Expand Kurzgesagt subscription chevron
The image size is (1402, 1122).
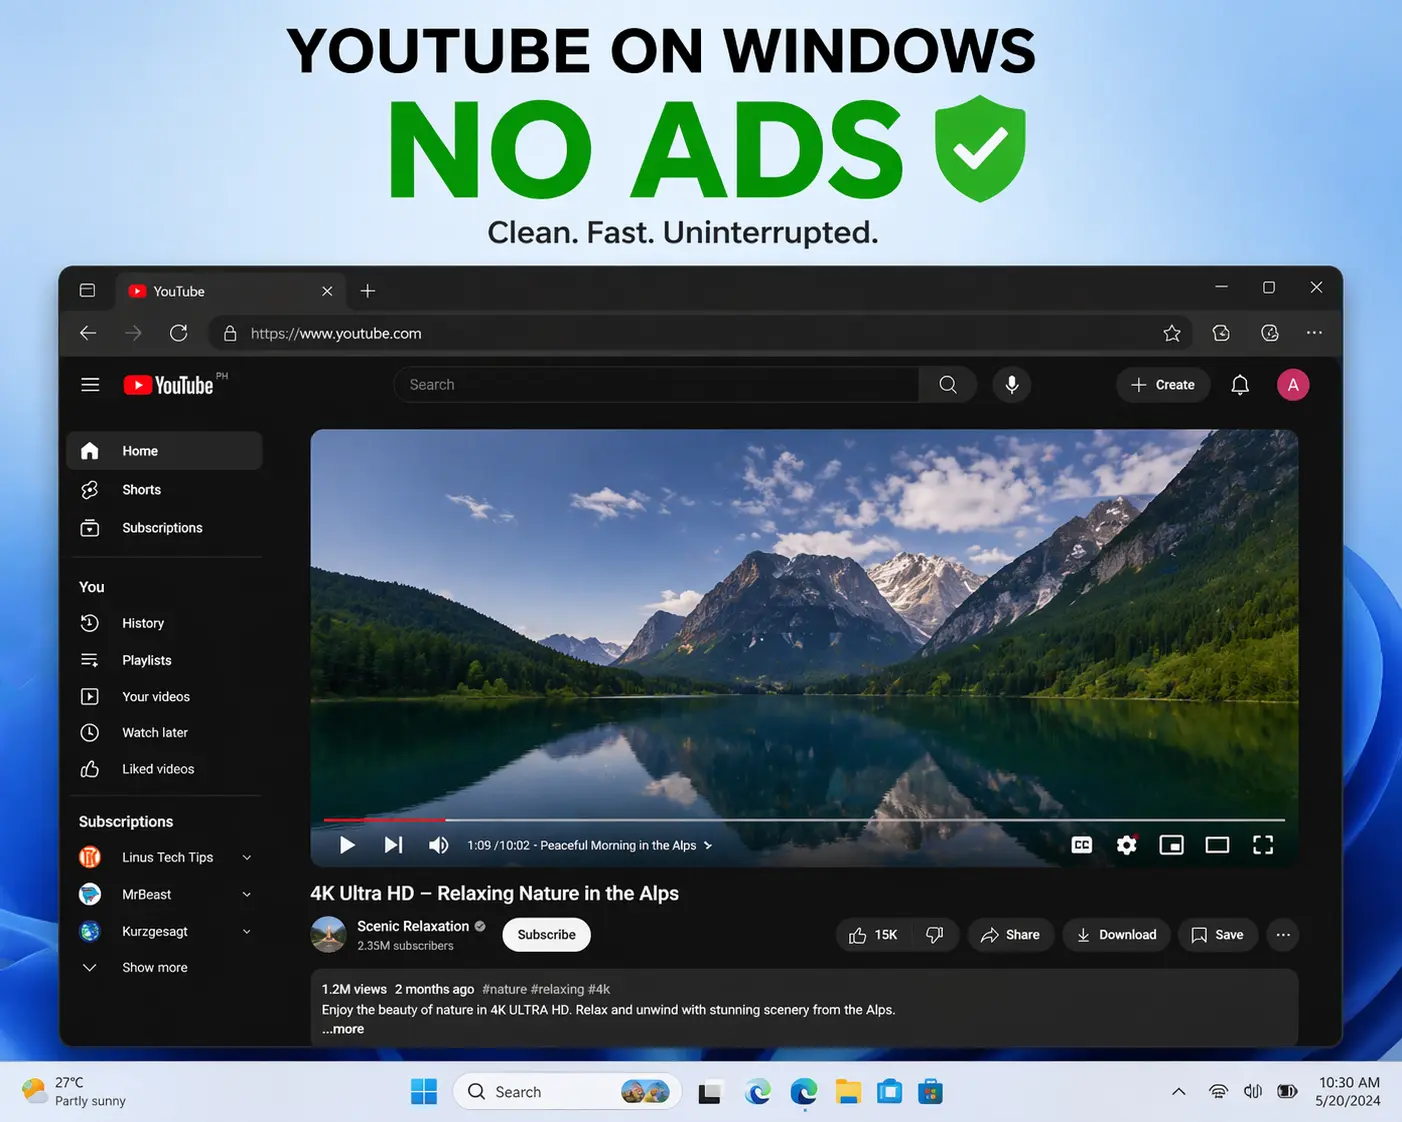(247, 932)
